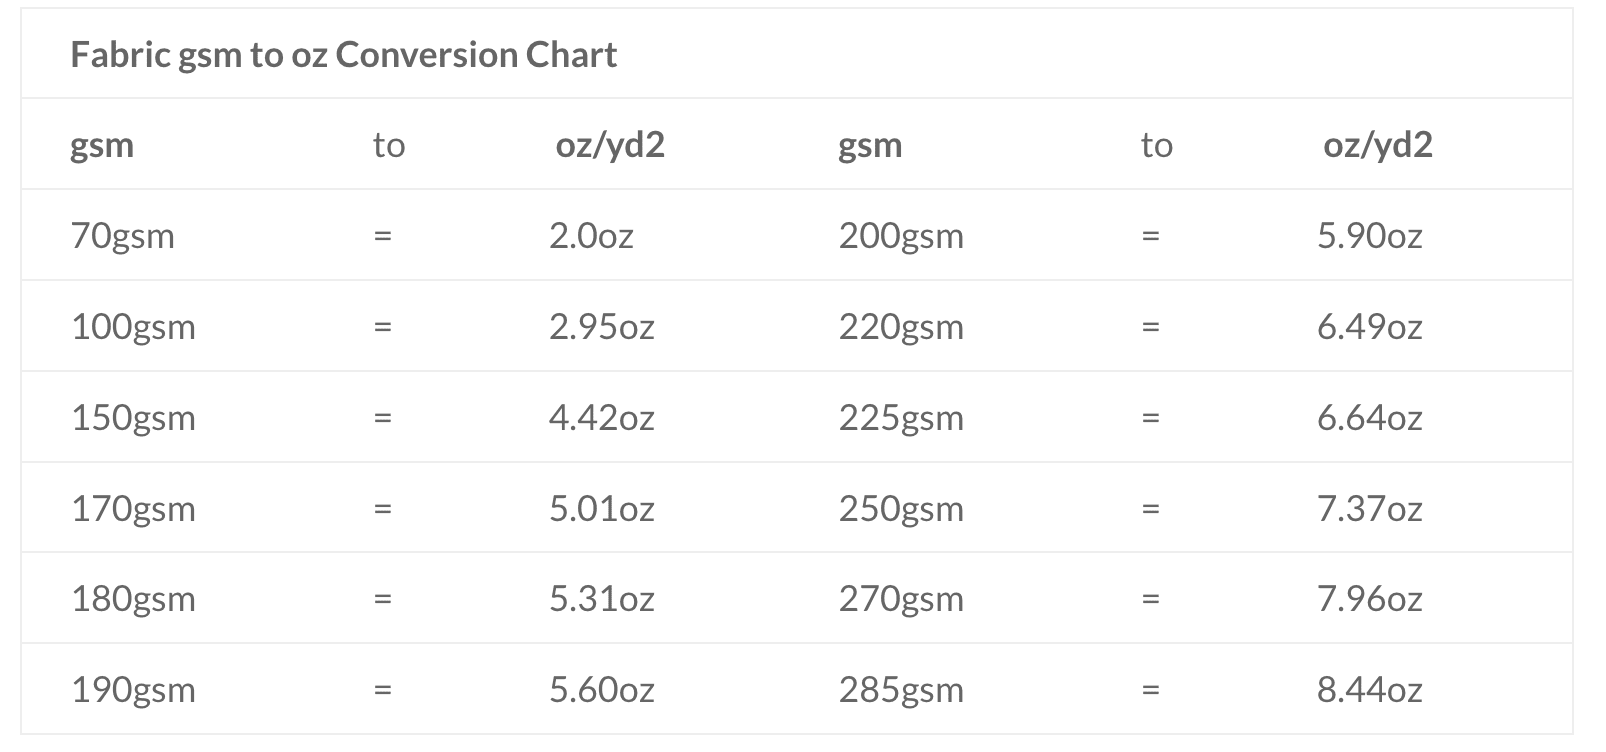Viewport: 1606px width, 752px height.
Task: Click the 2.0oz value
Action: coord(591,236)
